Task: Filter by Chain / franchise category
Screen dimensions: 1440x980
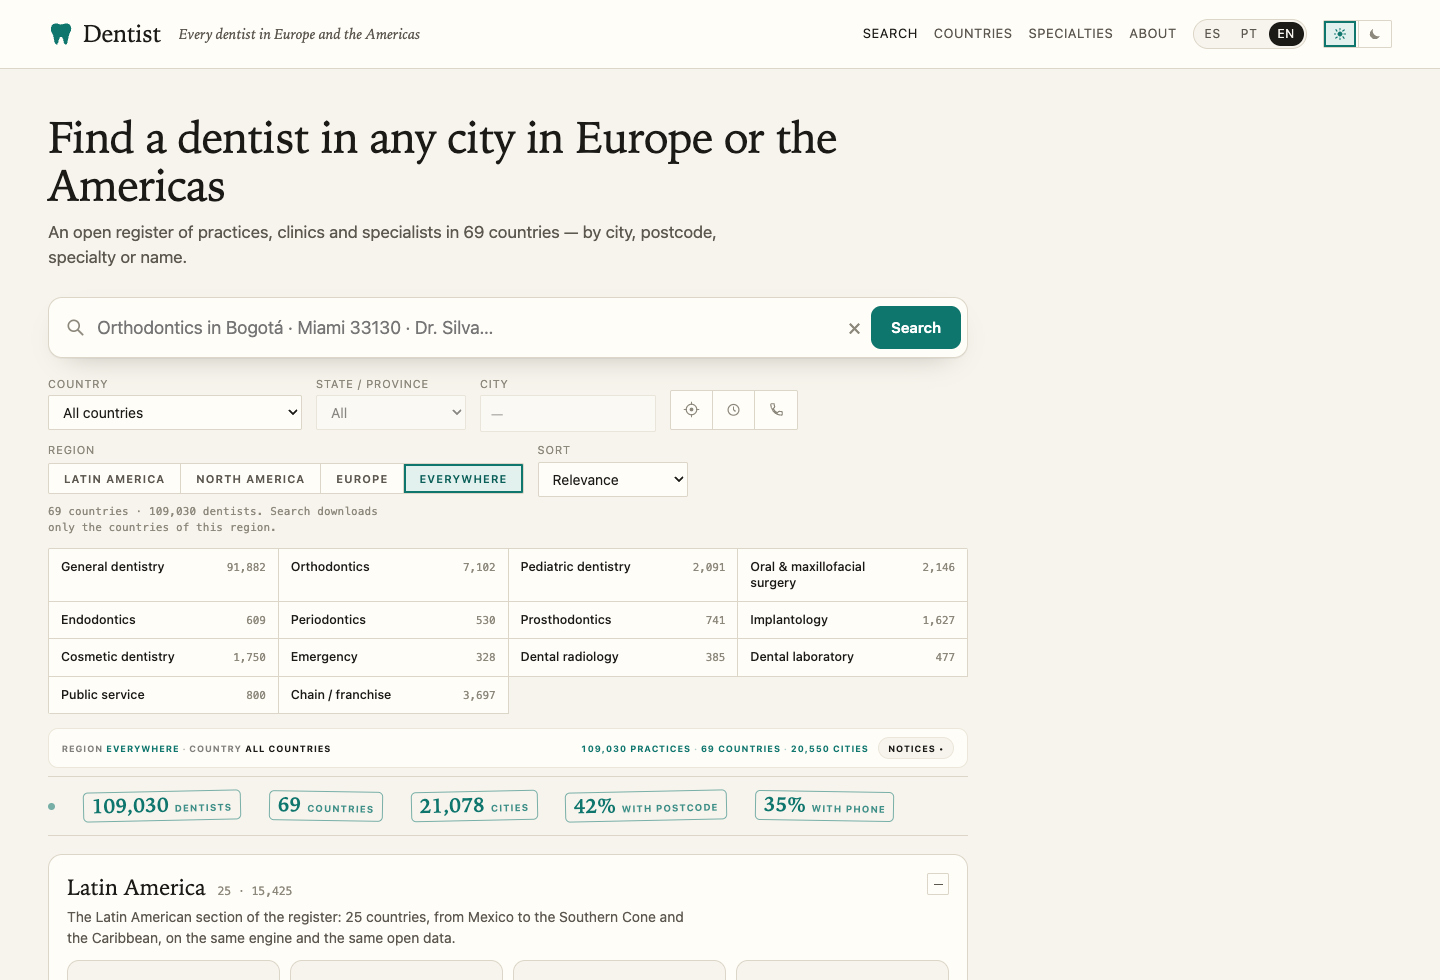Action: (393, 695)
